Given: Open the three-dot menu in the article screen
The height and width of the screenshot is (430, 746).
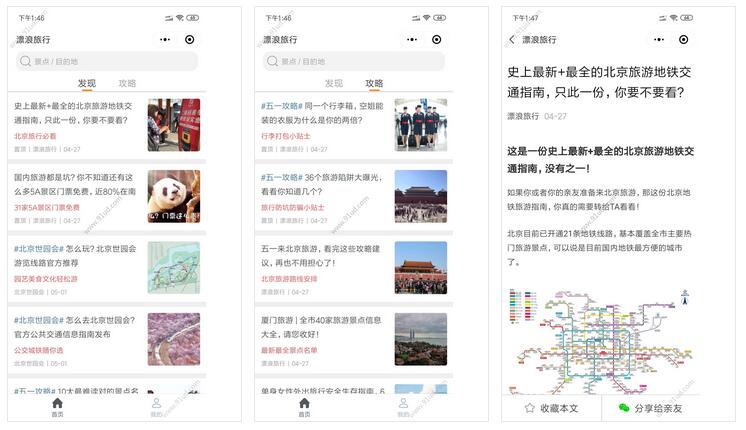Looking at the screenshot, I should tap(659, 39).
